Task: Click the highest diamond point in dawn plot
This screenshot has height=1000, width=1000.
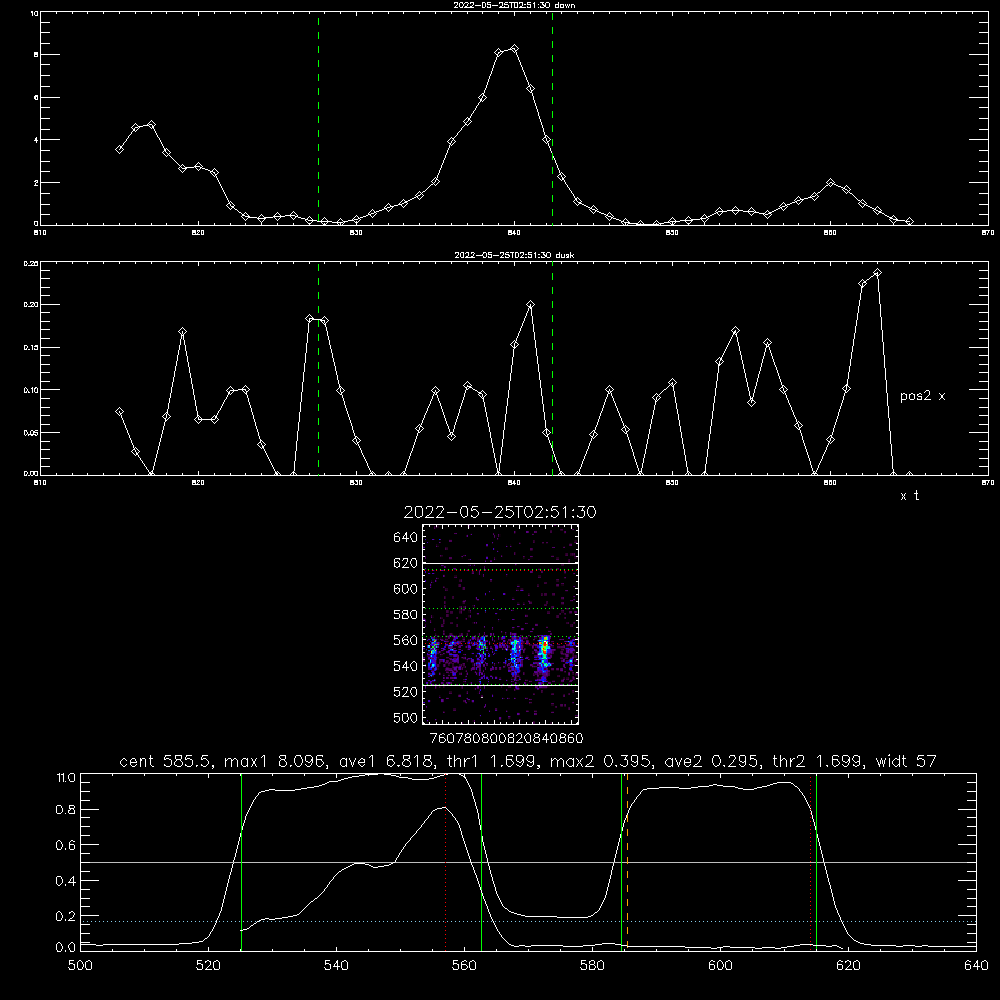Action: [x=514, y=48]
